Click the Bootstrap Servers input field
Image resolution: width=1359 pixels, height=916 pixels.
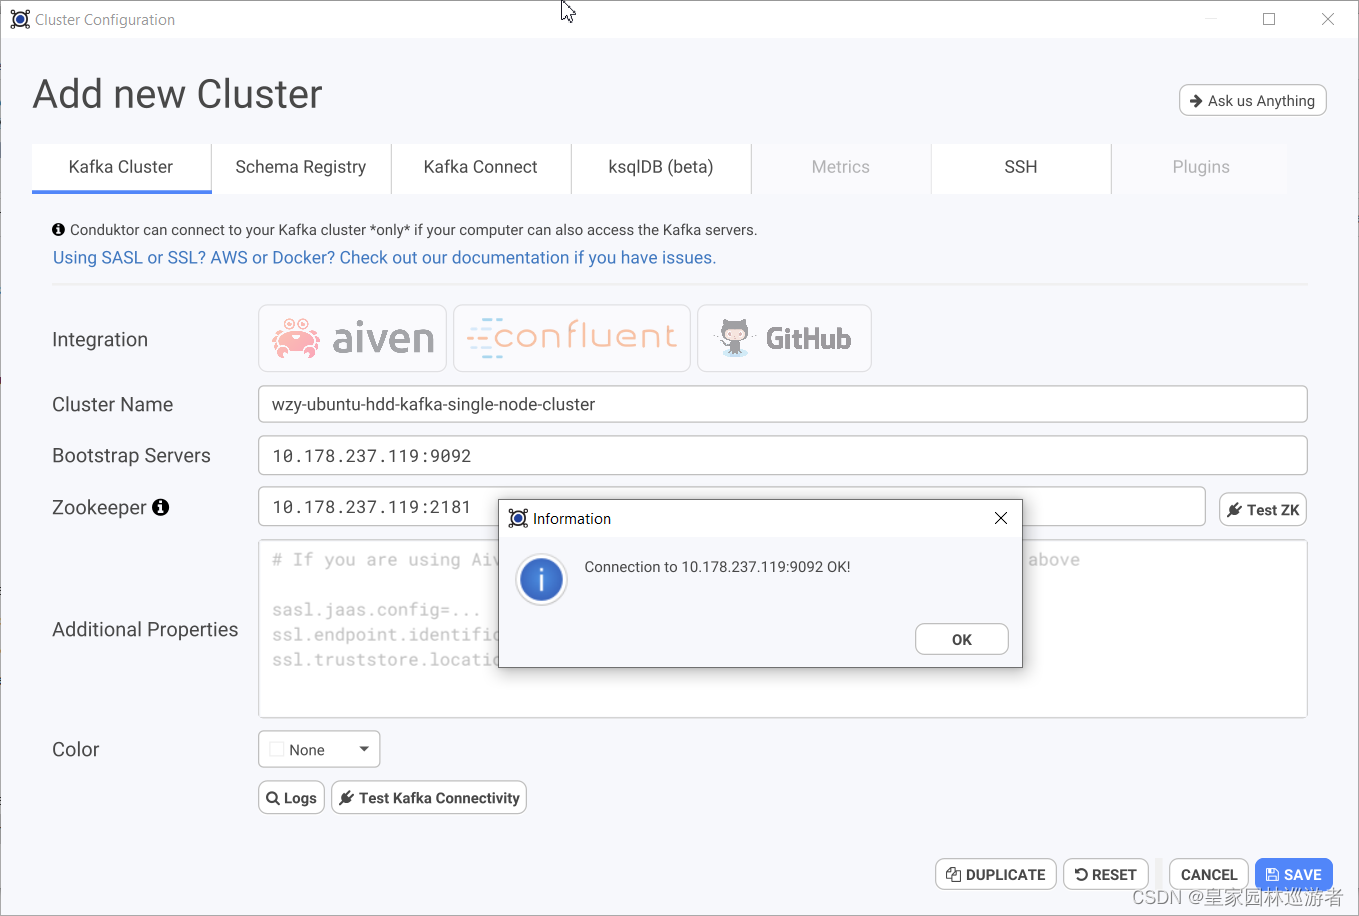(782, 455)
